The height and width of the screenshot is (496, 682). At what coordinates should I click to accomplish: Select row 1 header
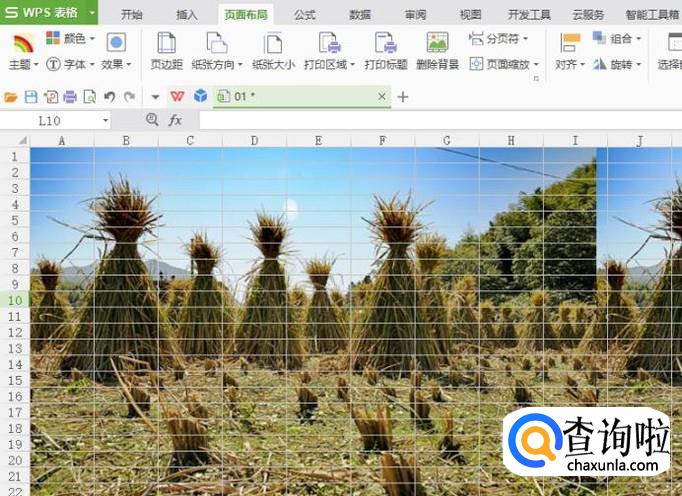(15, 156)
